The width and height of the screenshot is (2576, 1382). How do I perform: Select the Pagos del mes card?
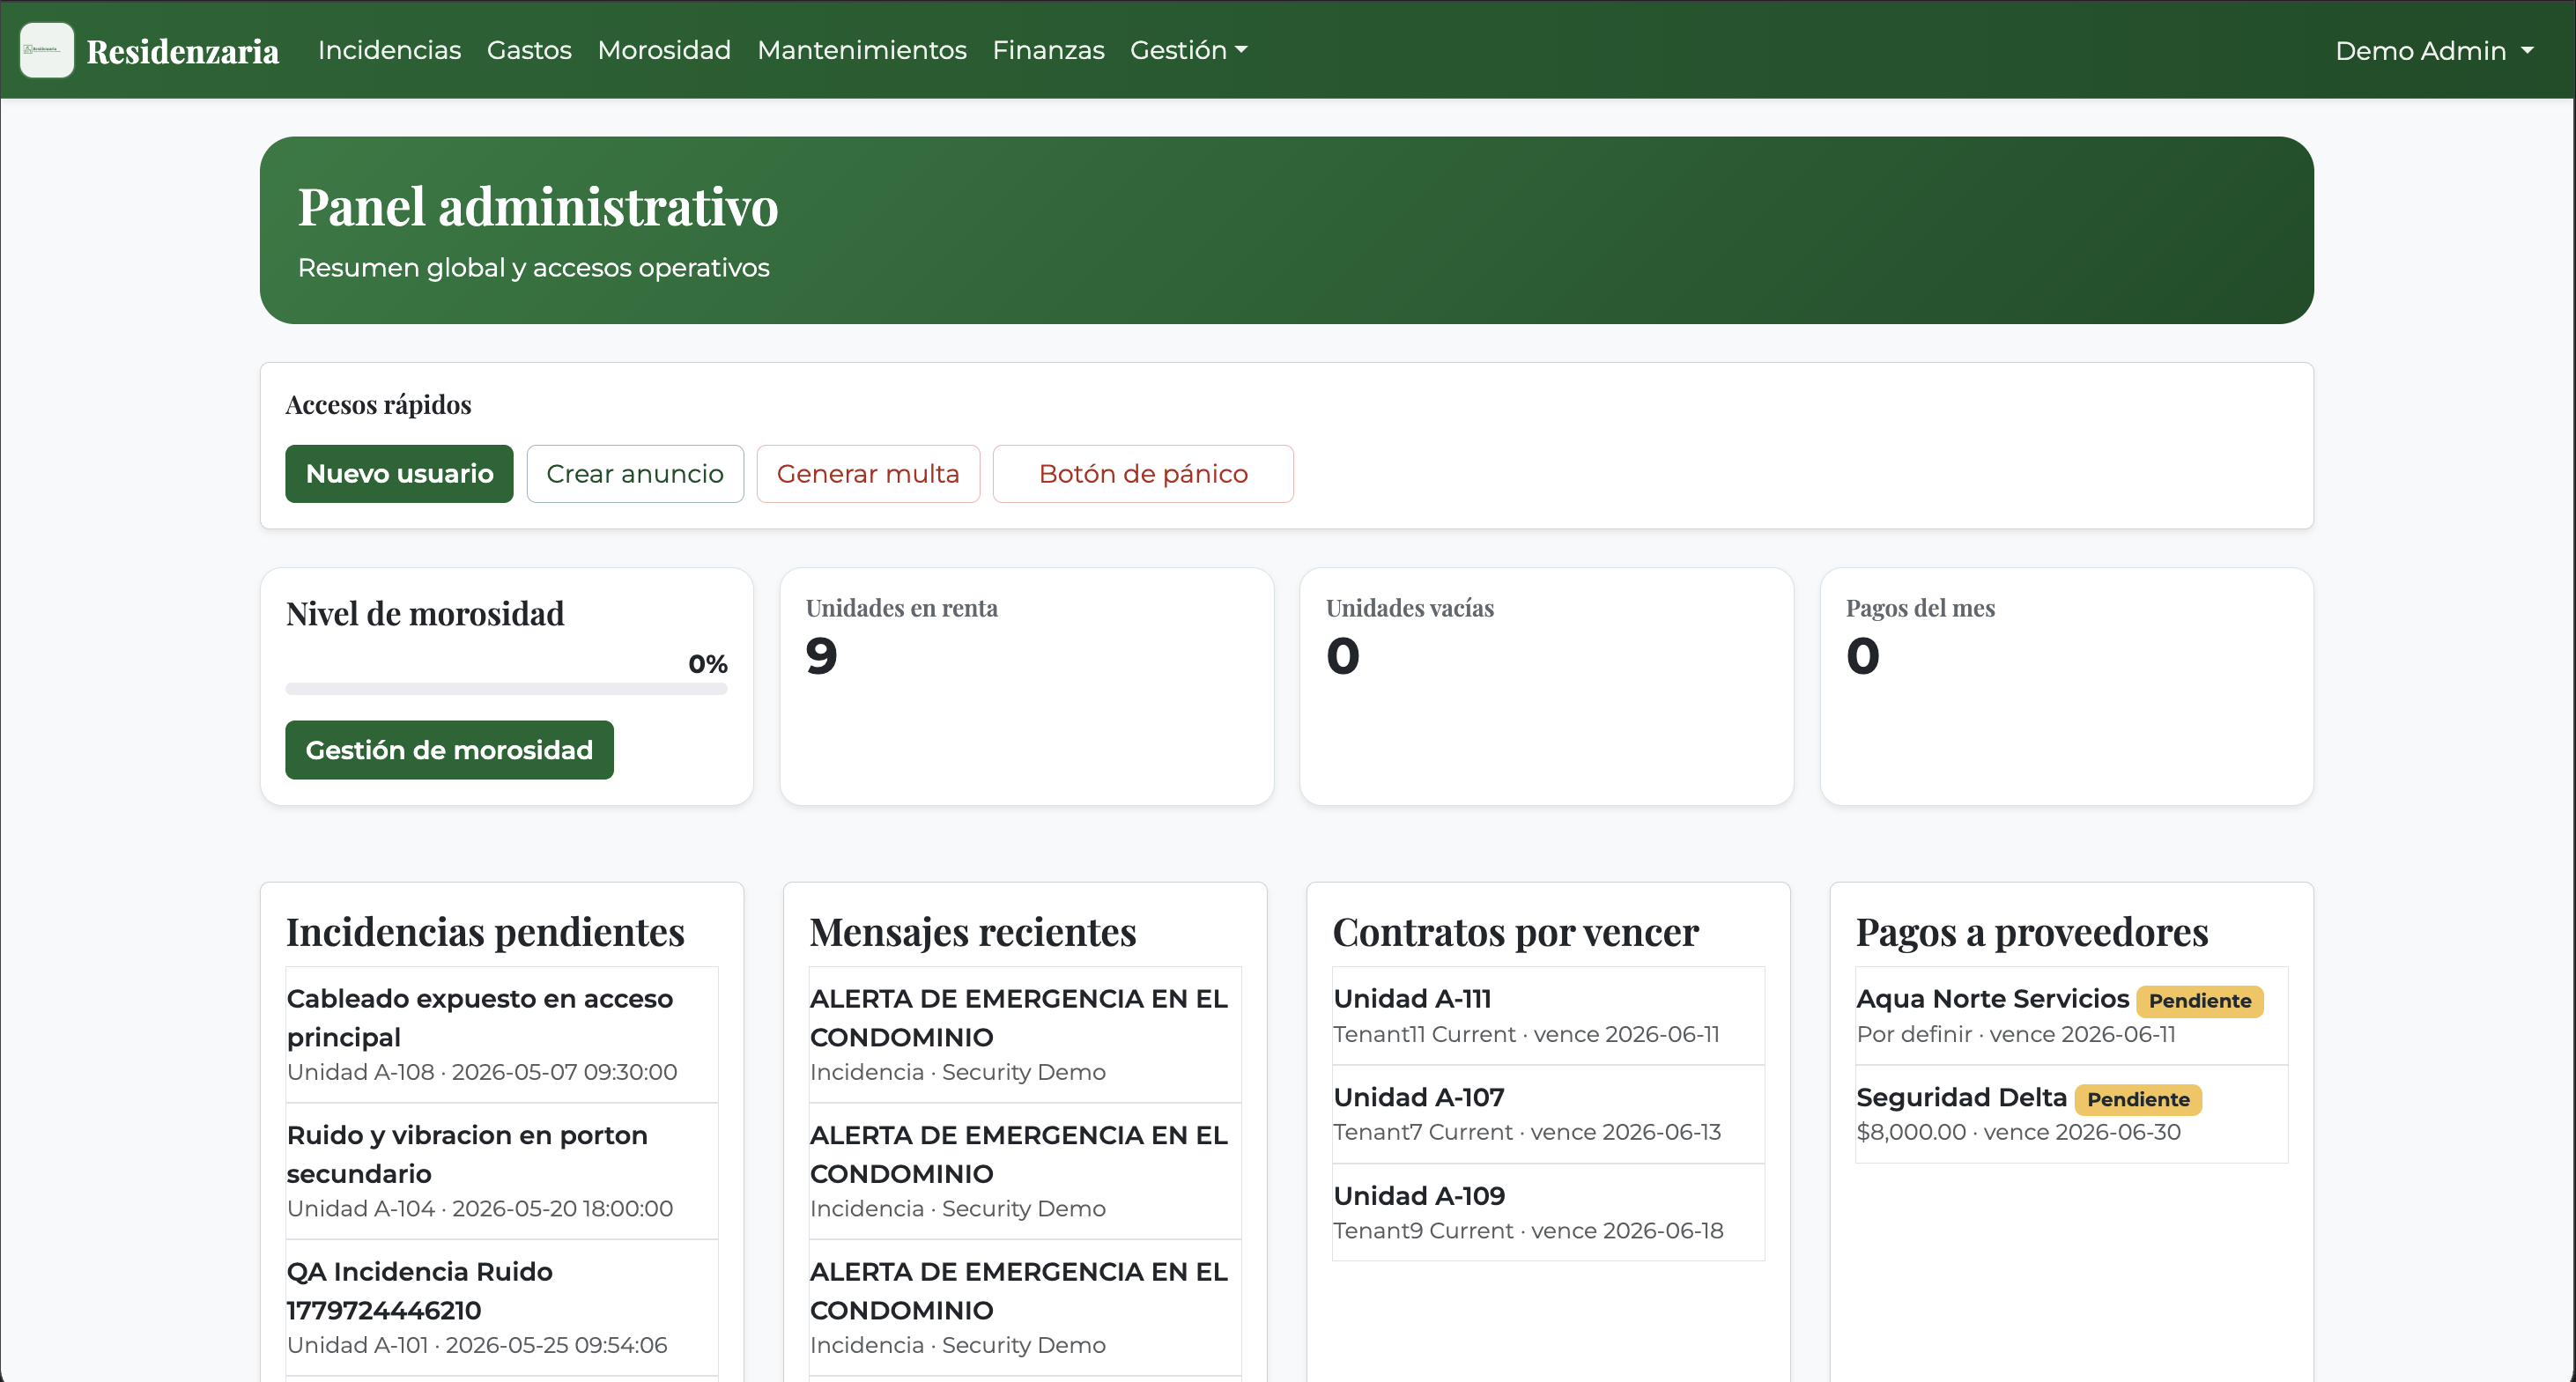[2066, 687]
